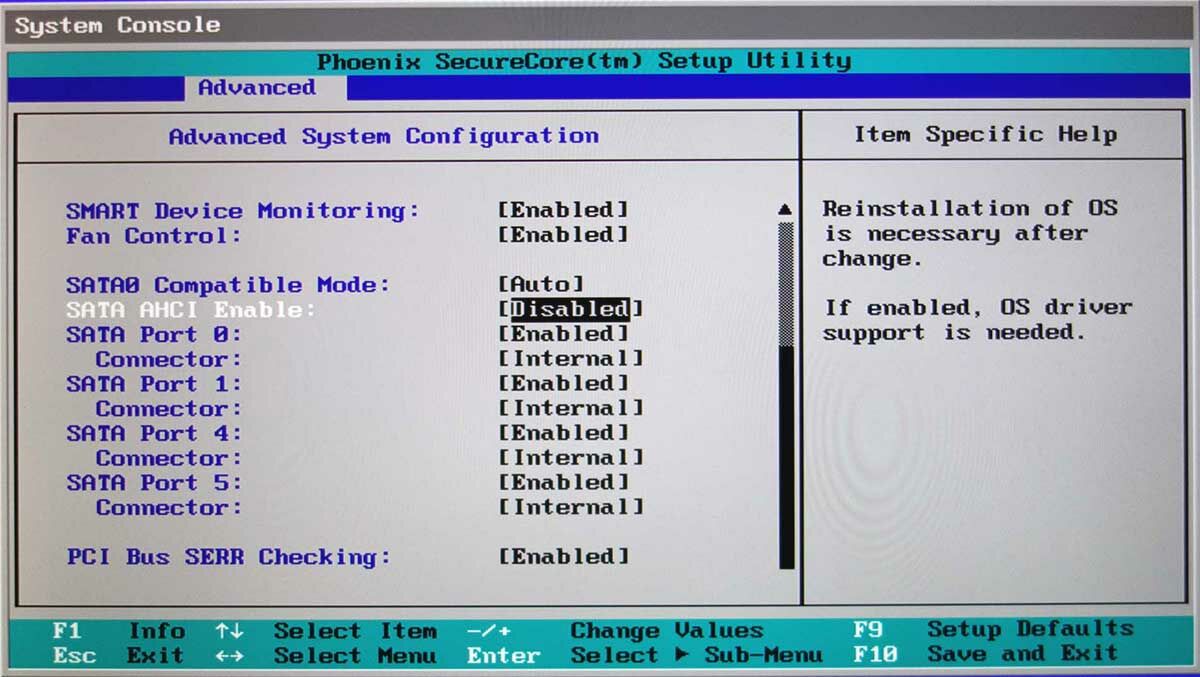The width and height of the screenshot is (1200, 677).
Task: Click the F1 Info key hint
Action: click(x=118, y=631)
